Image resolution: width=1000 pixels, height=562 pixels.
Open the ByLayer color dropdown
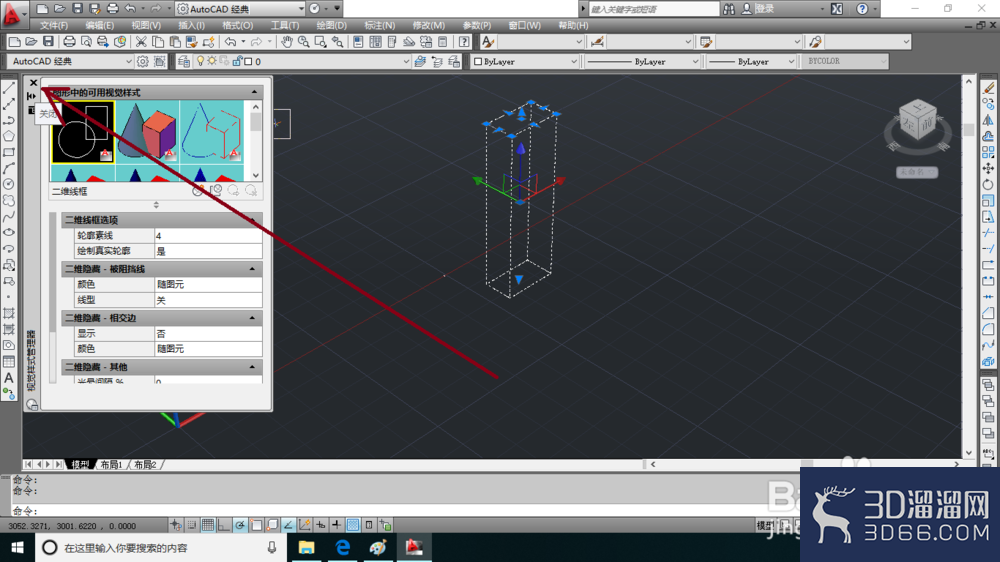point(525,61)
